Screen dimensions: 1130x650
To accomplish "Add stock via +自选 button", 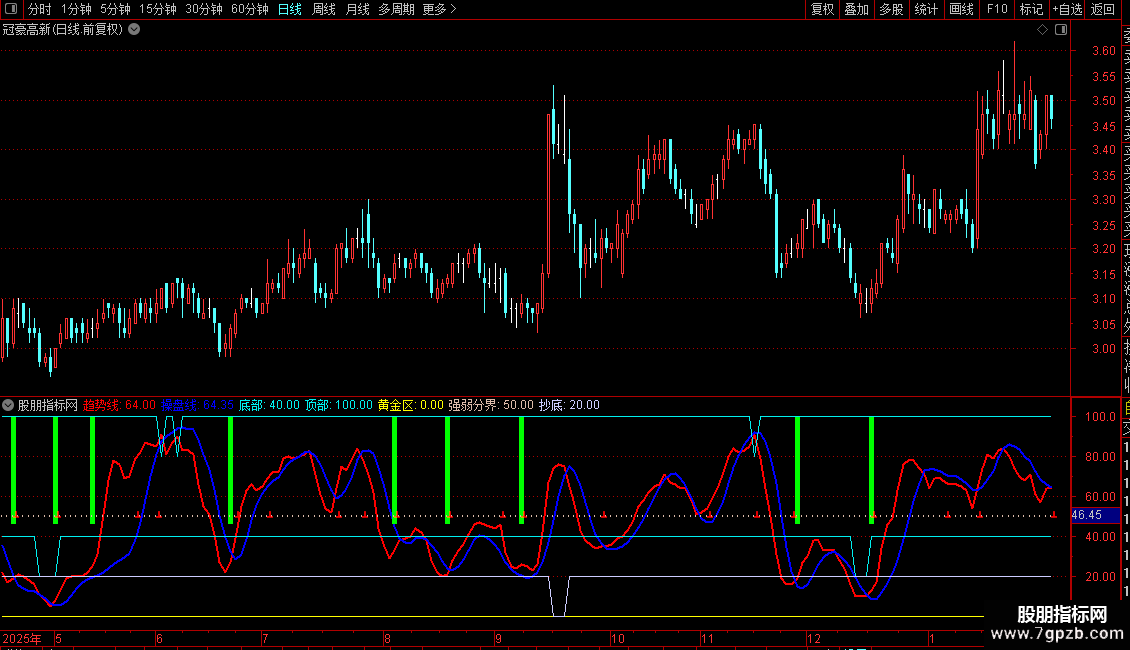I will click(1066, 9).
